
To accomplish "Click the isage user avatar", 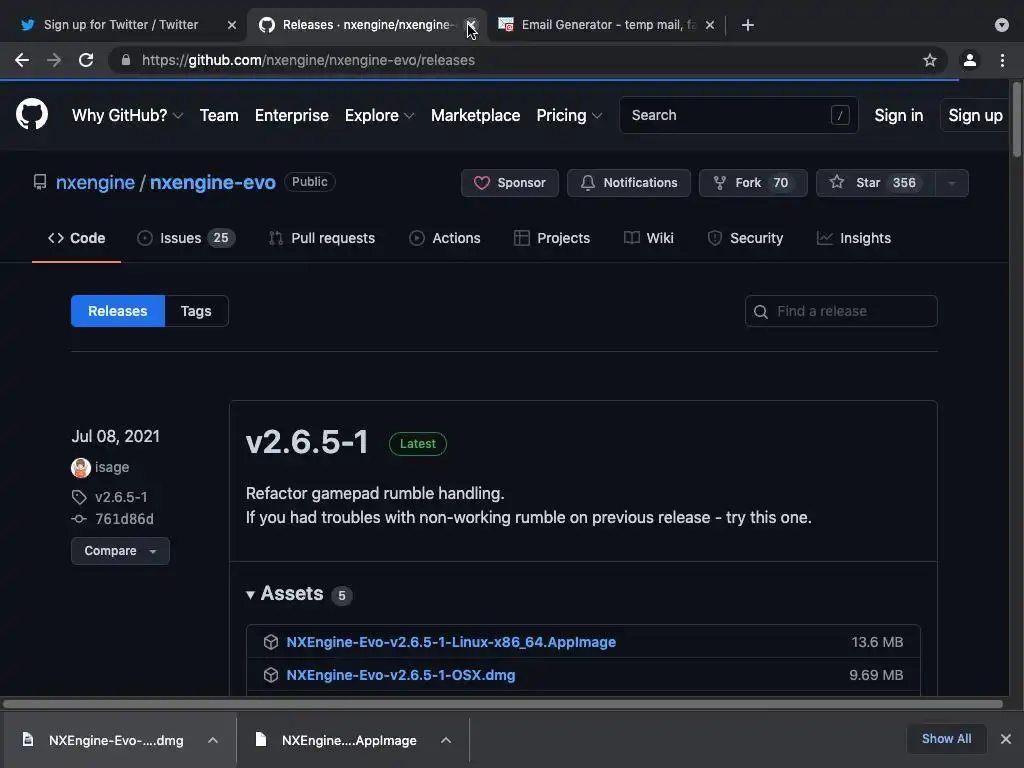I will click(x=80, y=468).
